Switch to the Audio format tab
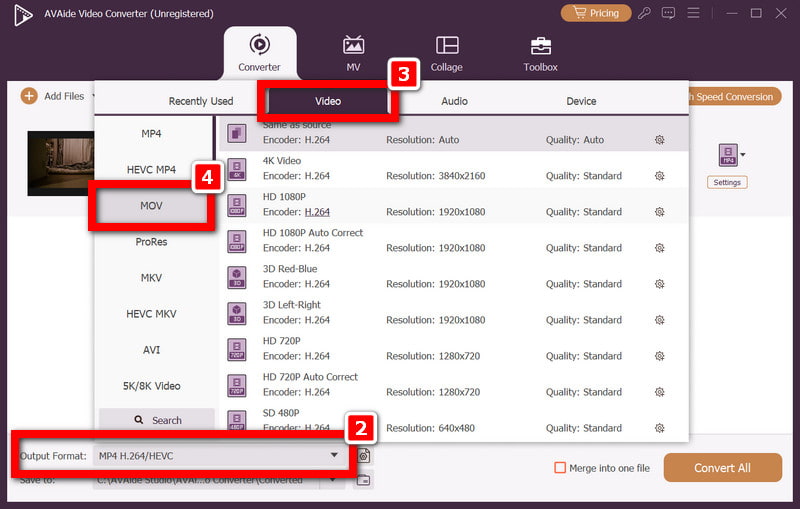800x509 pixels. click(x=454, y=101)
